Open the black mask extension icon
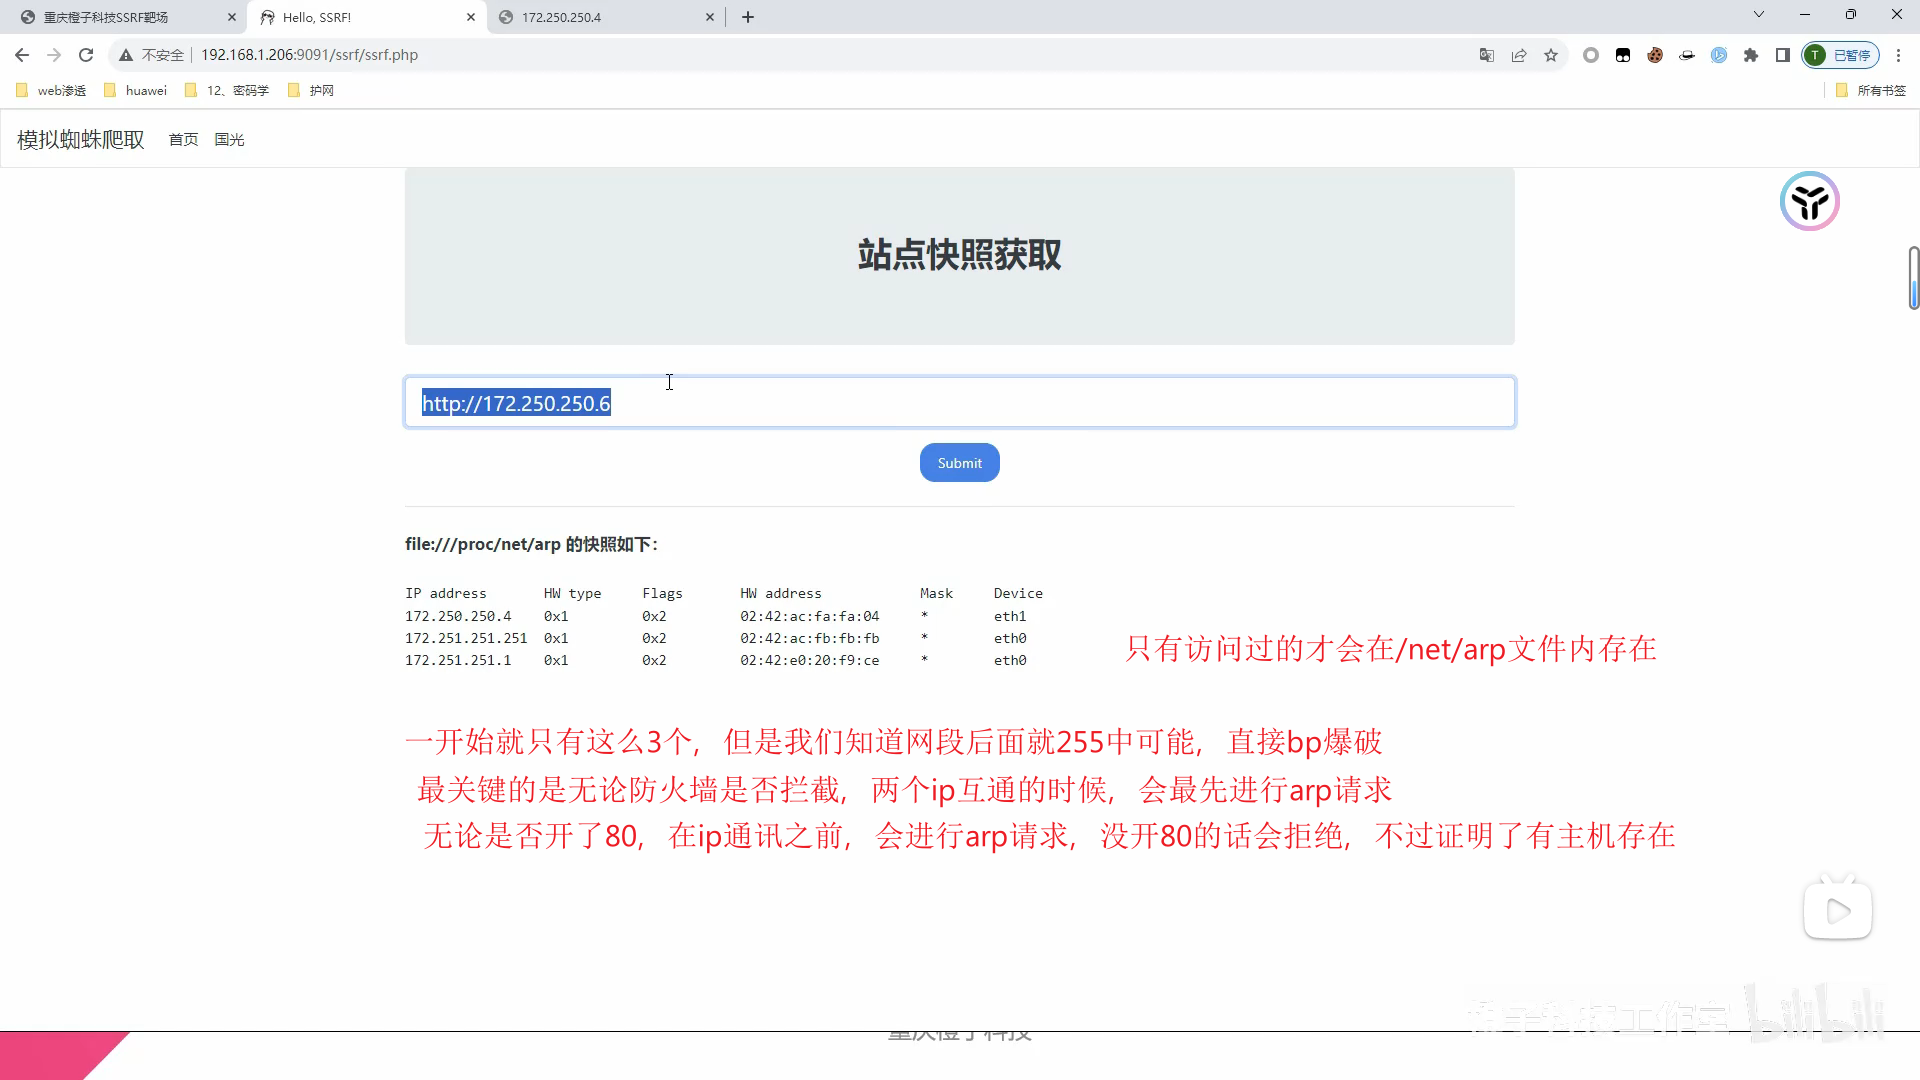The width and height of the screenshot is (1920, 1080). point(1623,55)
